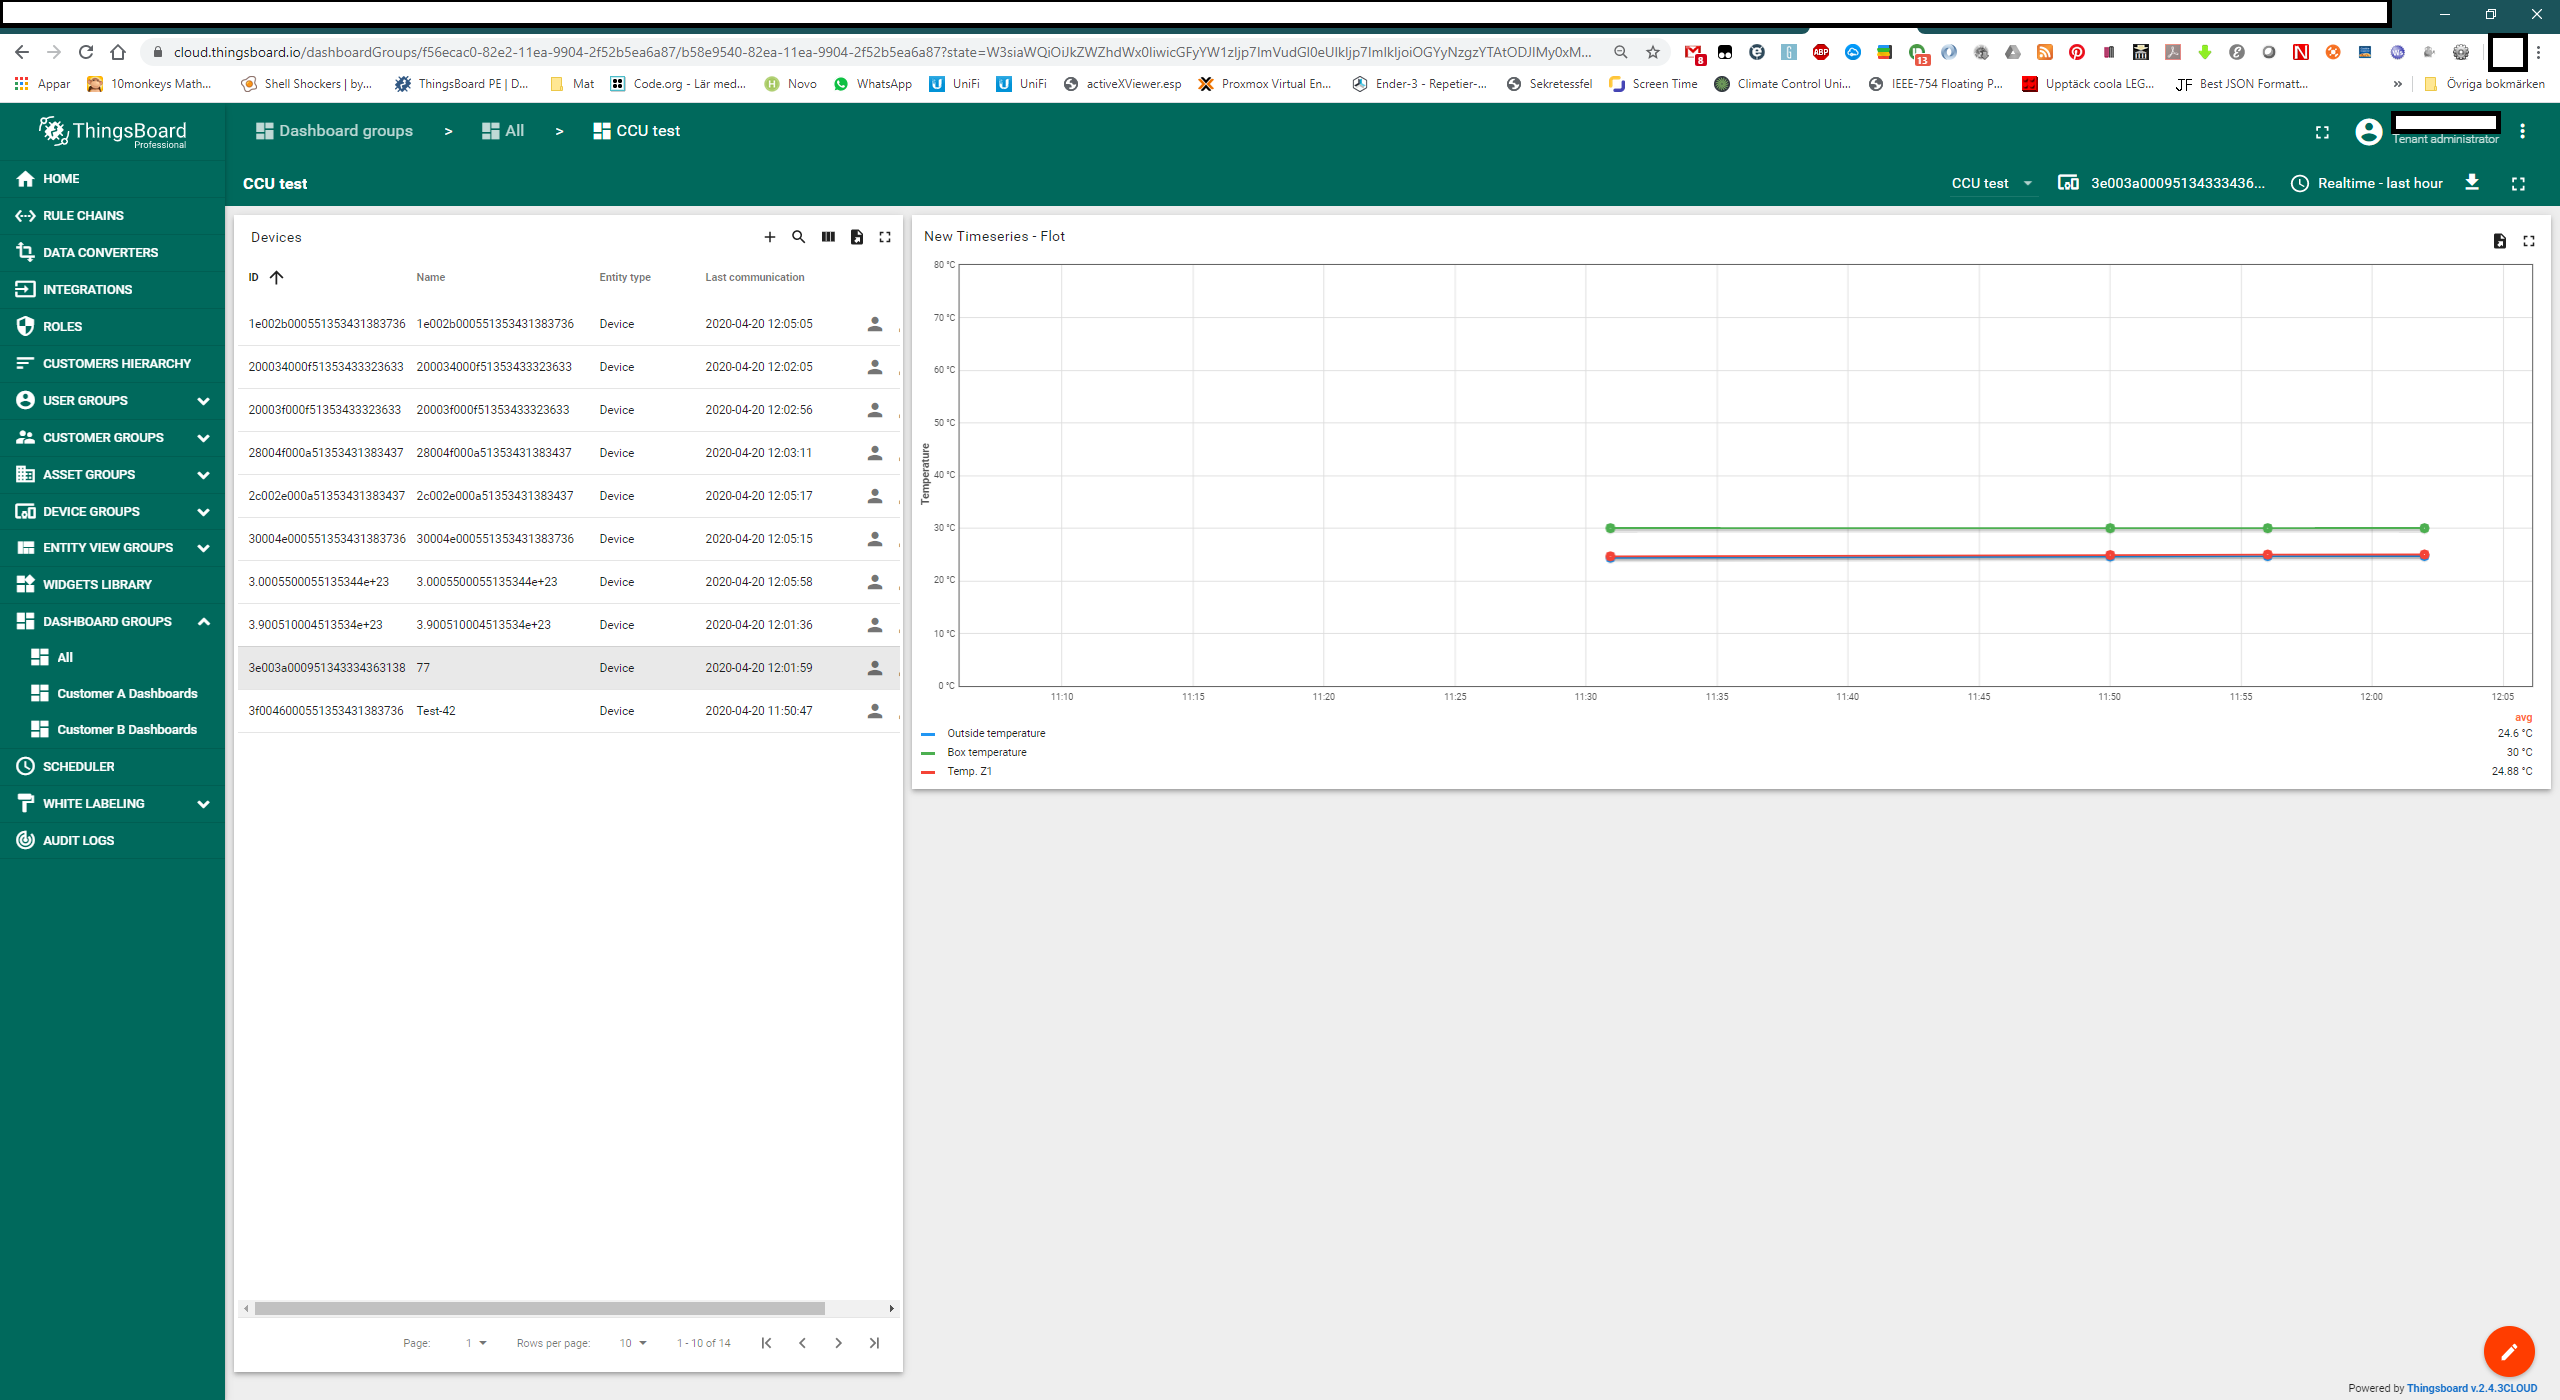Export the New Timeseries chart data
The image size is (2560, 1400).
pos(2498,241)
